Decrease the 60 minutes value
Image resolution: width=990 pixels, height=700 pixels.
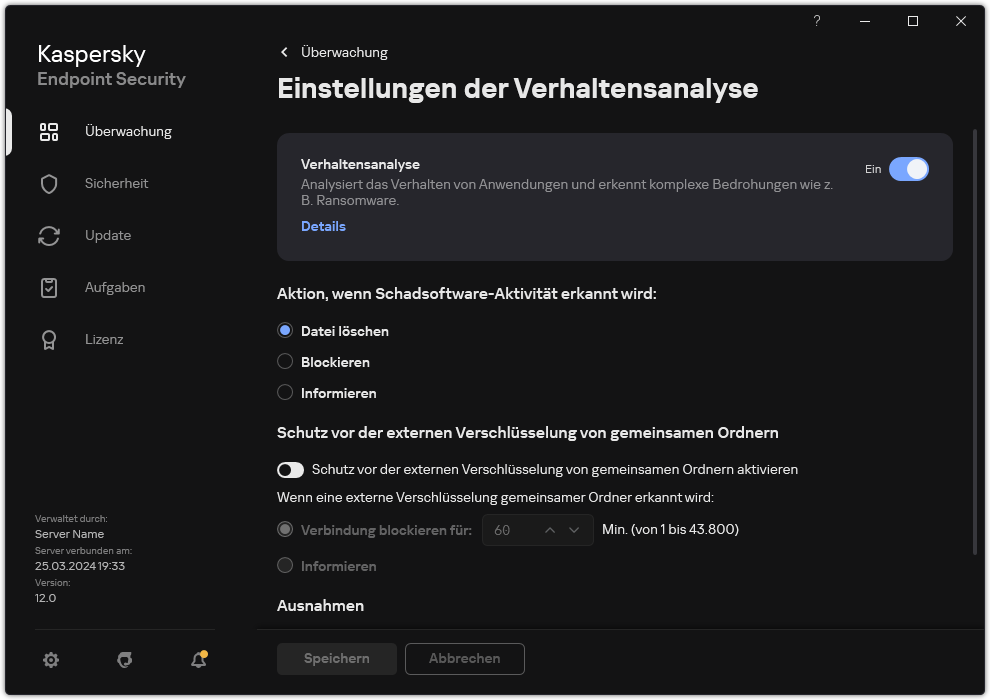pyautogui.click(x=574, y=529)
